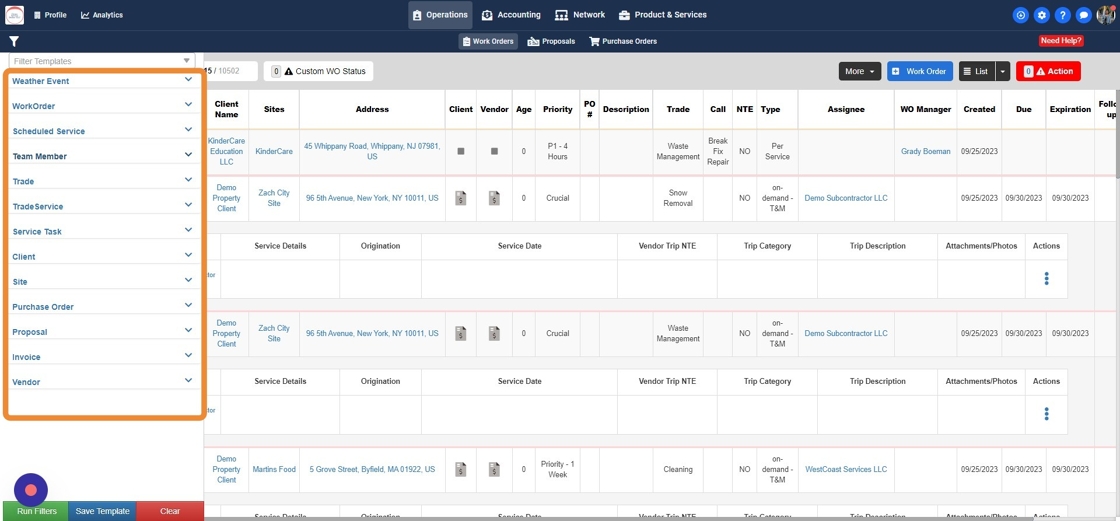Click client square icon in KinderCare row
The height and width of the screenshot is (521, 1120).
[x=461, y=152]
